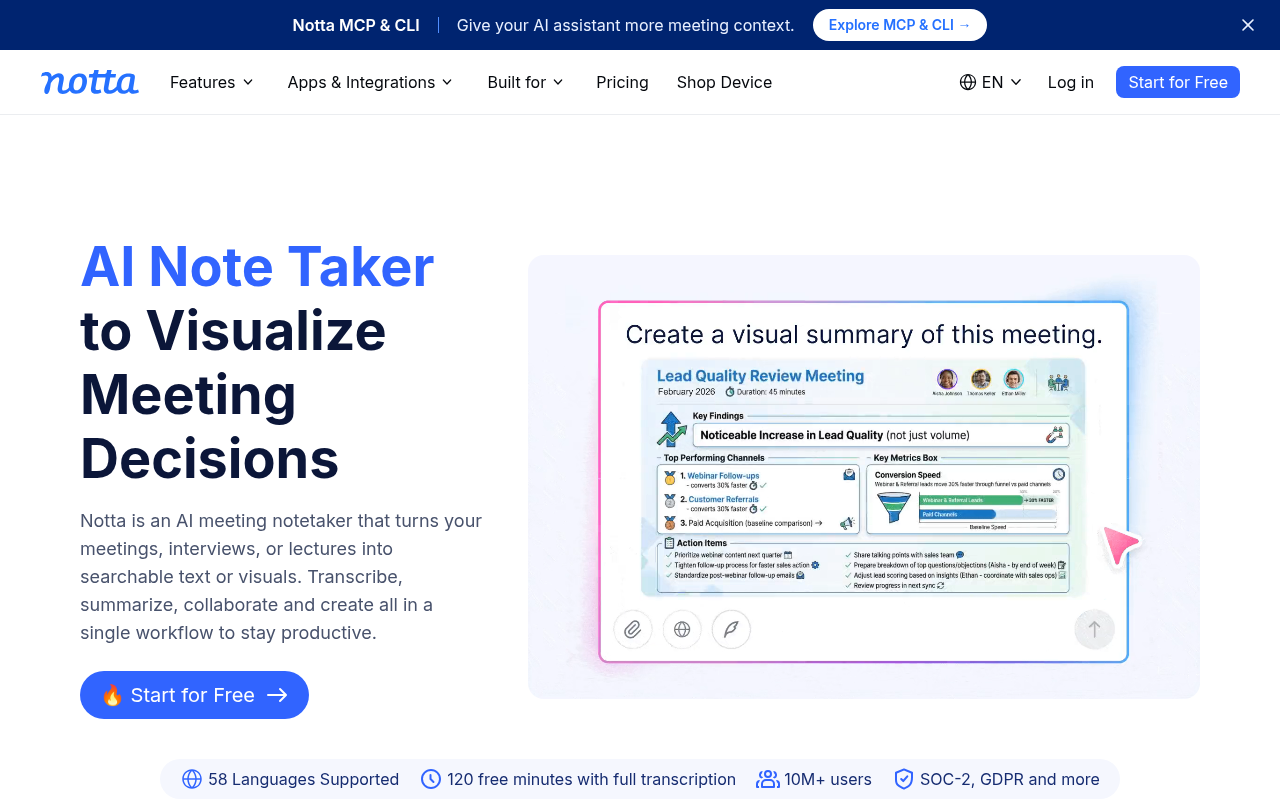The height and width of the screenshot is (800, 1280).
Task: Click the globe language icon near EN
Action: click(x=968, y=82)
